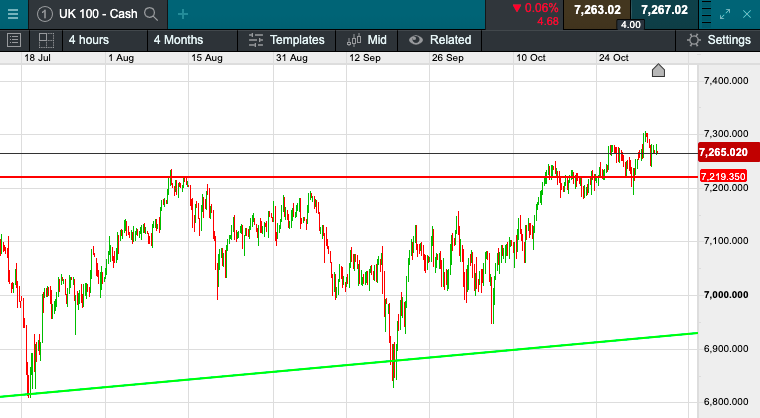Search instruments with the magnifier icon
The image size is (760, 418).
click(x=151, y=14)
